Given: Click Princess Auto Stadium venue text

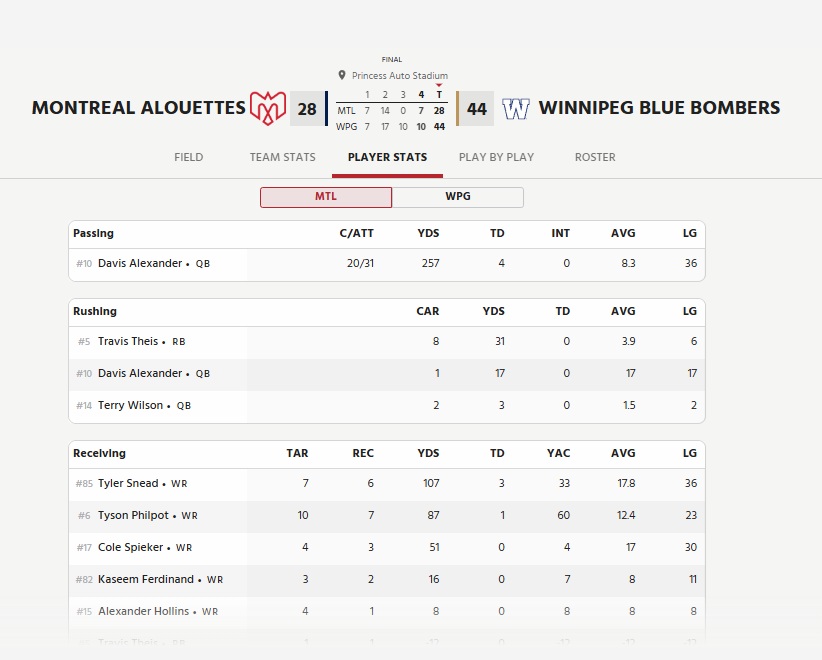Looking at the screenshot, I should [400, 75].
